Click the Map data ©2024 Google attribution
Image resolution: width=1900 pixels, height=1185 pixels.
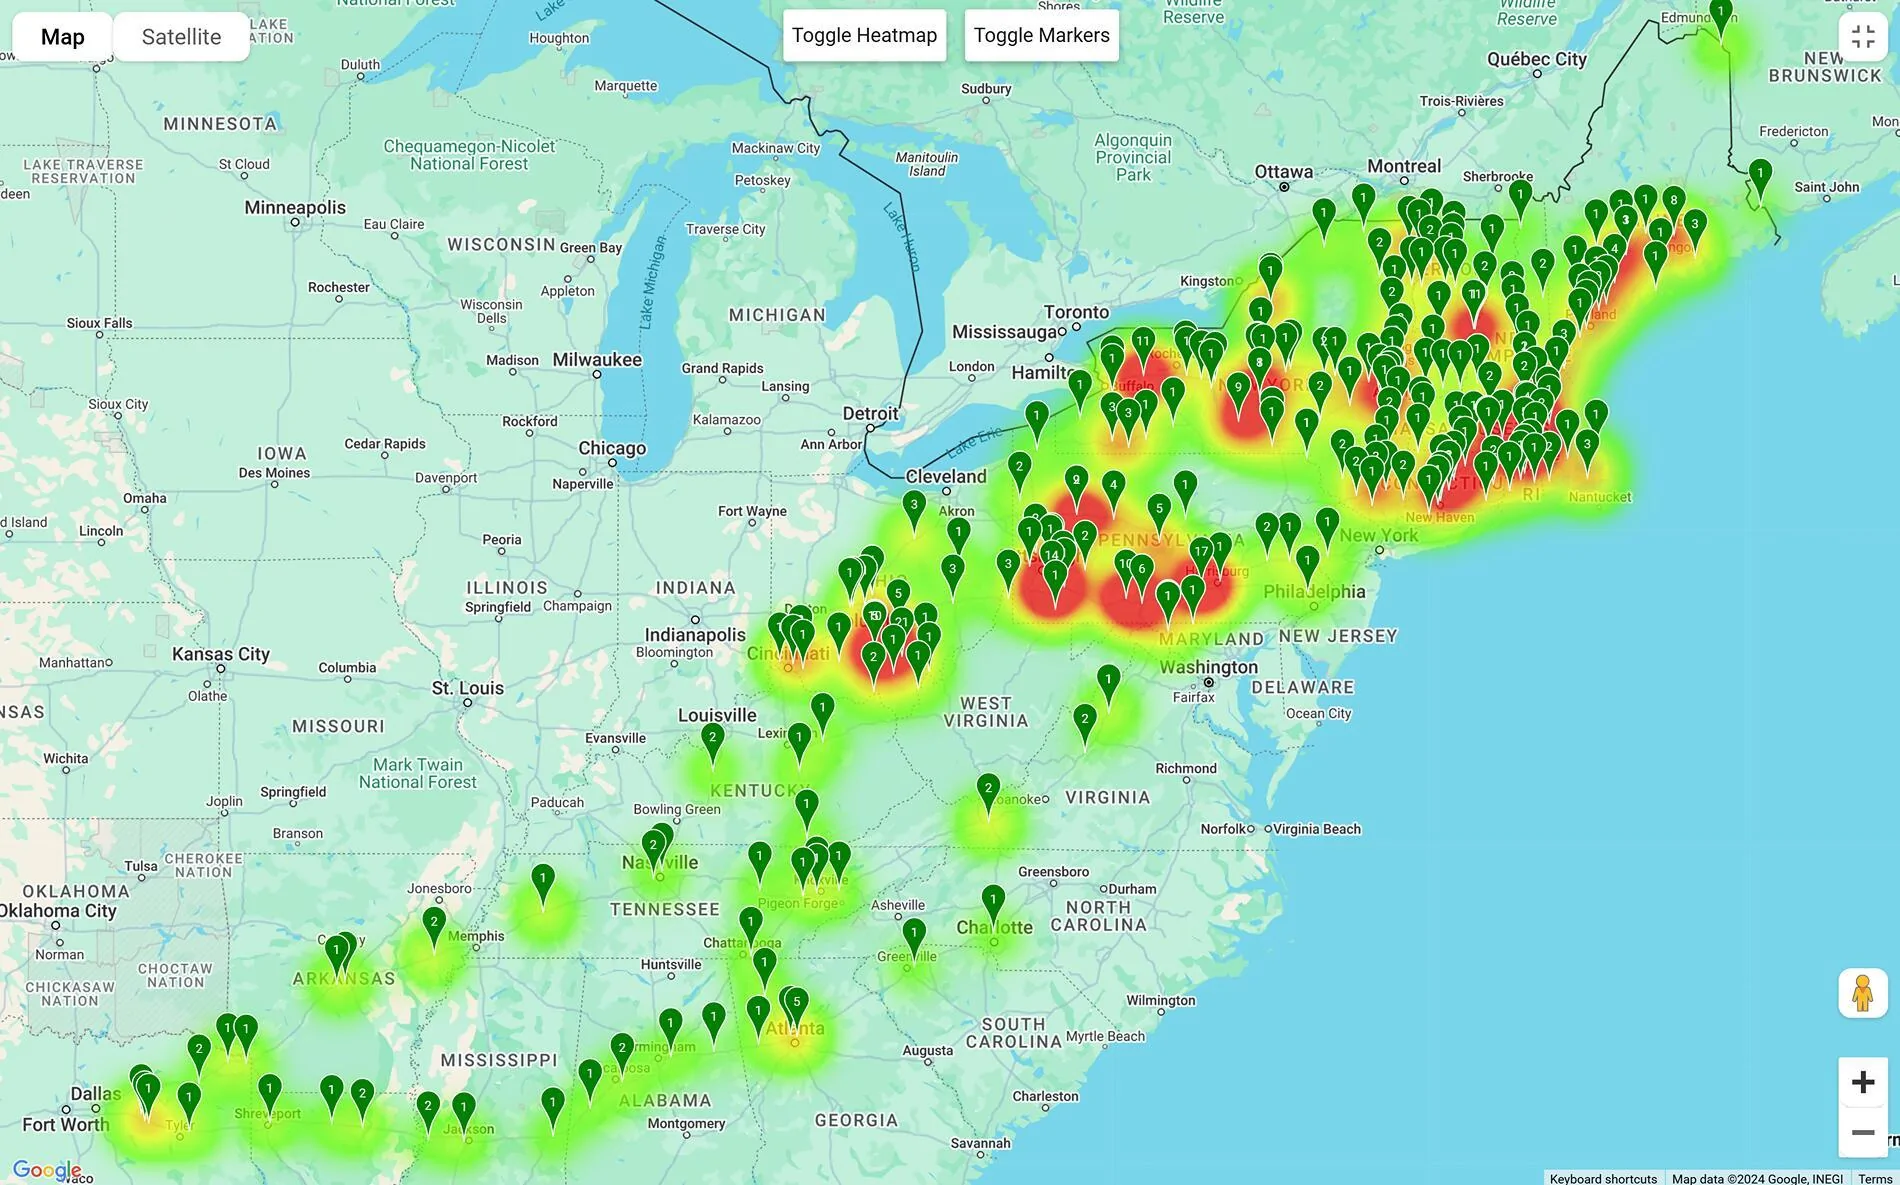click(x=1757, y=1178)
